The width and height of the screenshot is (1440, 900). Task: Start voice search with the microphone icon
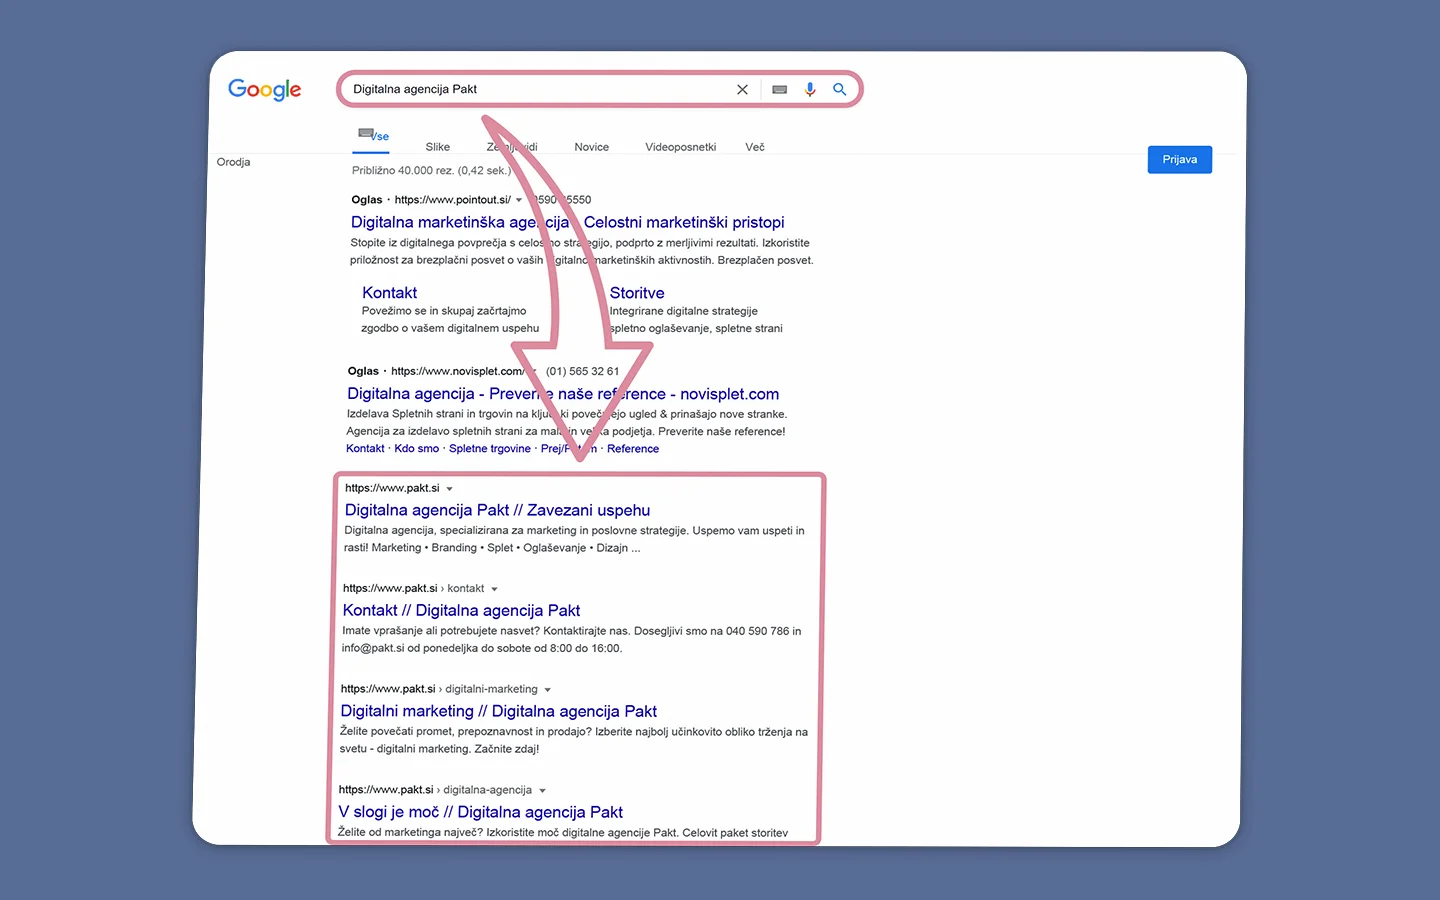coord(810,89)
